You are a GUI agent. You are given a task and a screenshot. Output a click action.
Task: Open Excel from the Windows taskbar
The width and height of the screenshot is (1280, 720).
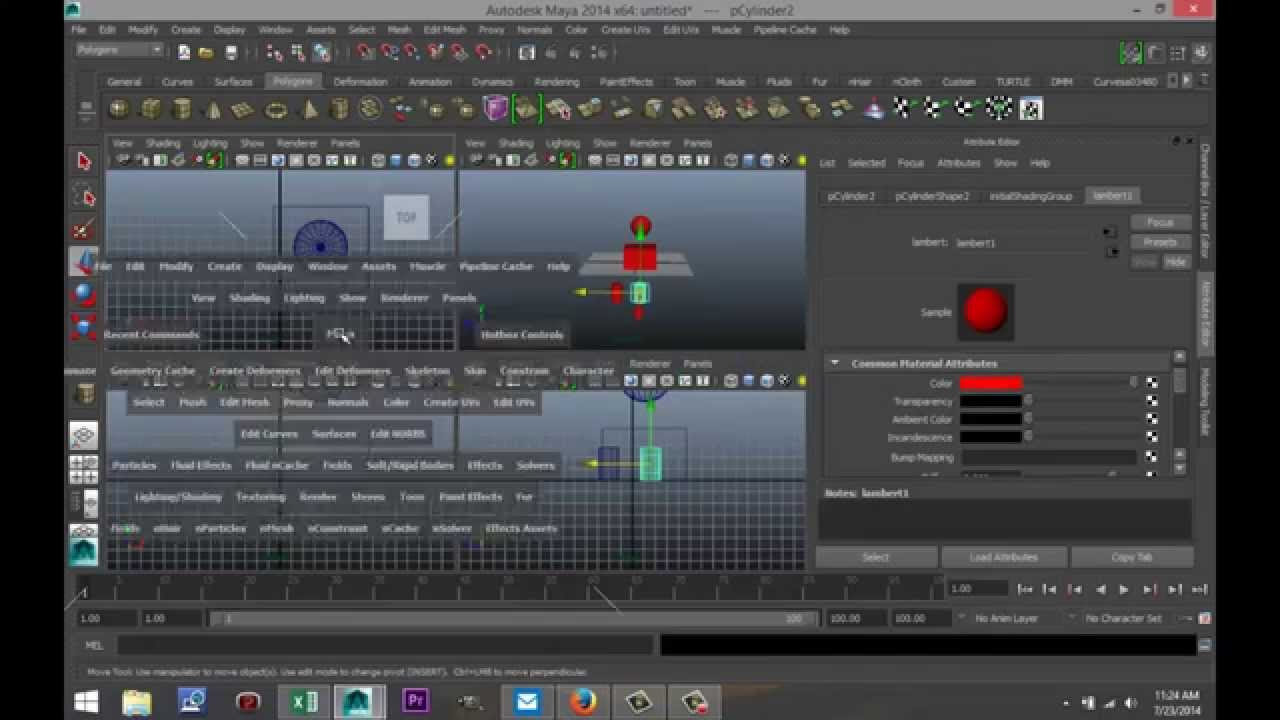[303, 702]
